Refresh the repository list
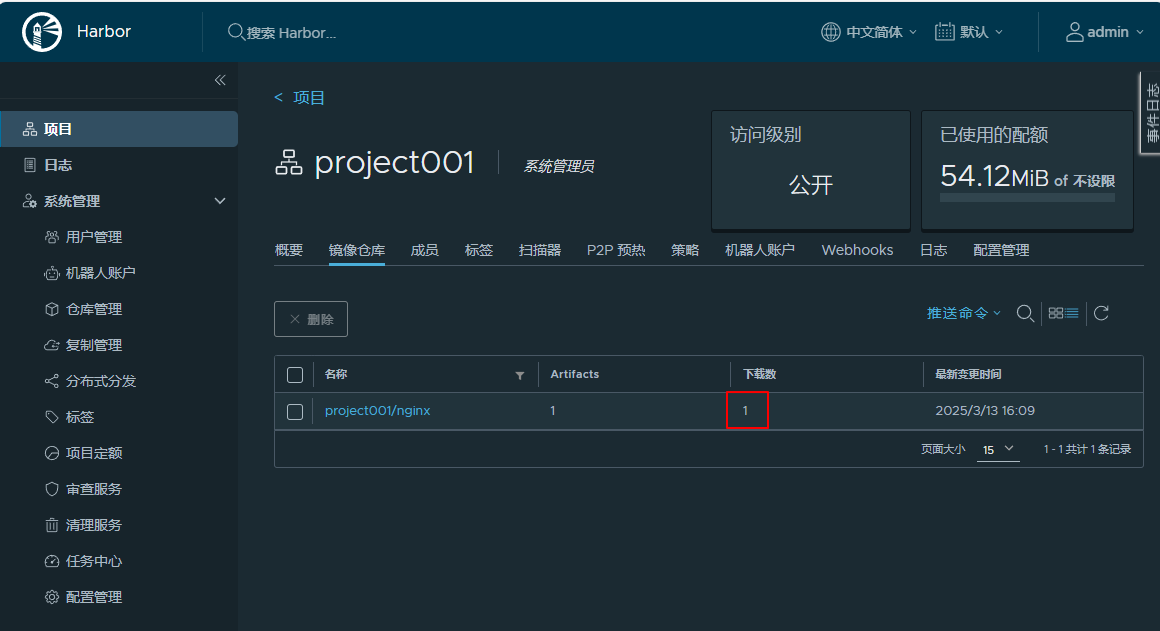 pyautogui.click(x=1102, y=313)
